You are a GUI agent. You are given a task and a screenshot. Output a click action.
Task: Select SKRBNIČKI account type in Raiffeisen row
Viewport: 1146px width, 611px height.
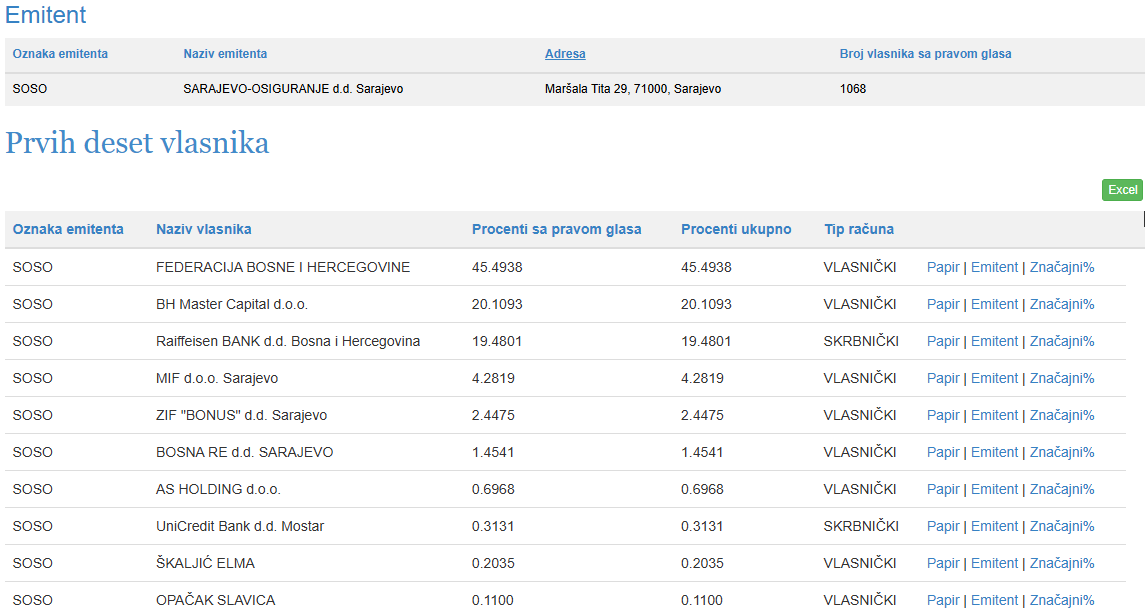[861, 341]
